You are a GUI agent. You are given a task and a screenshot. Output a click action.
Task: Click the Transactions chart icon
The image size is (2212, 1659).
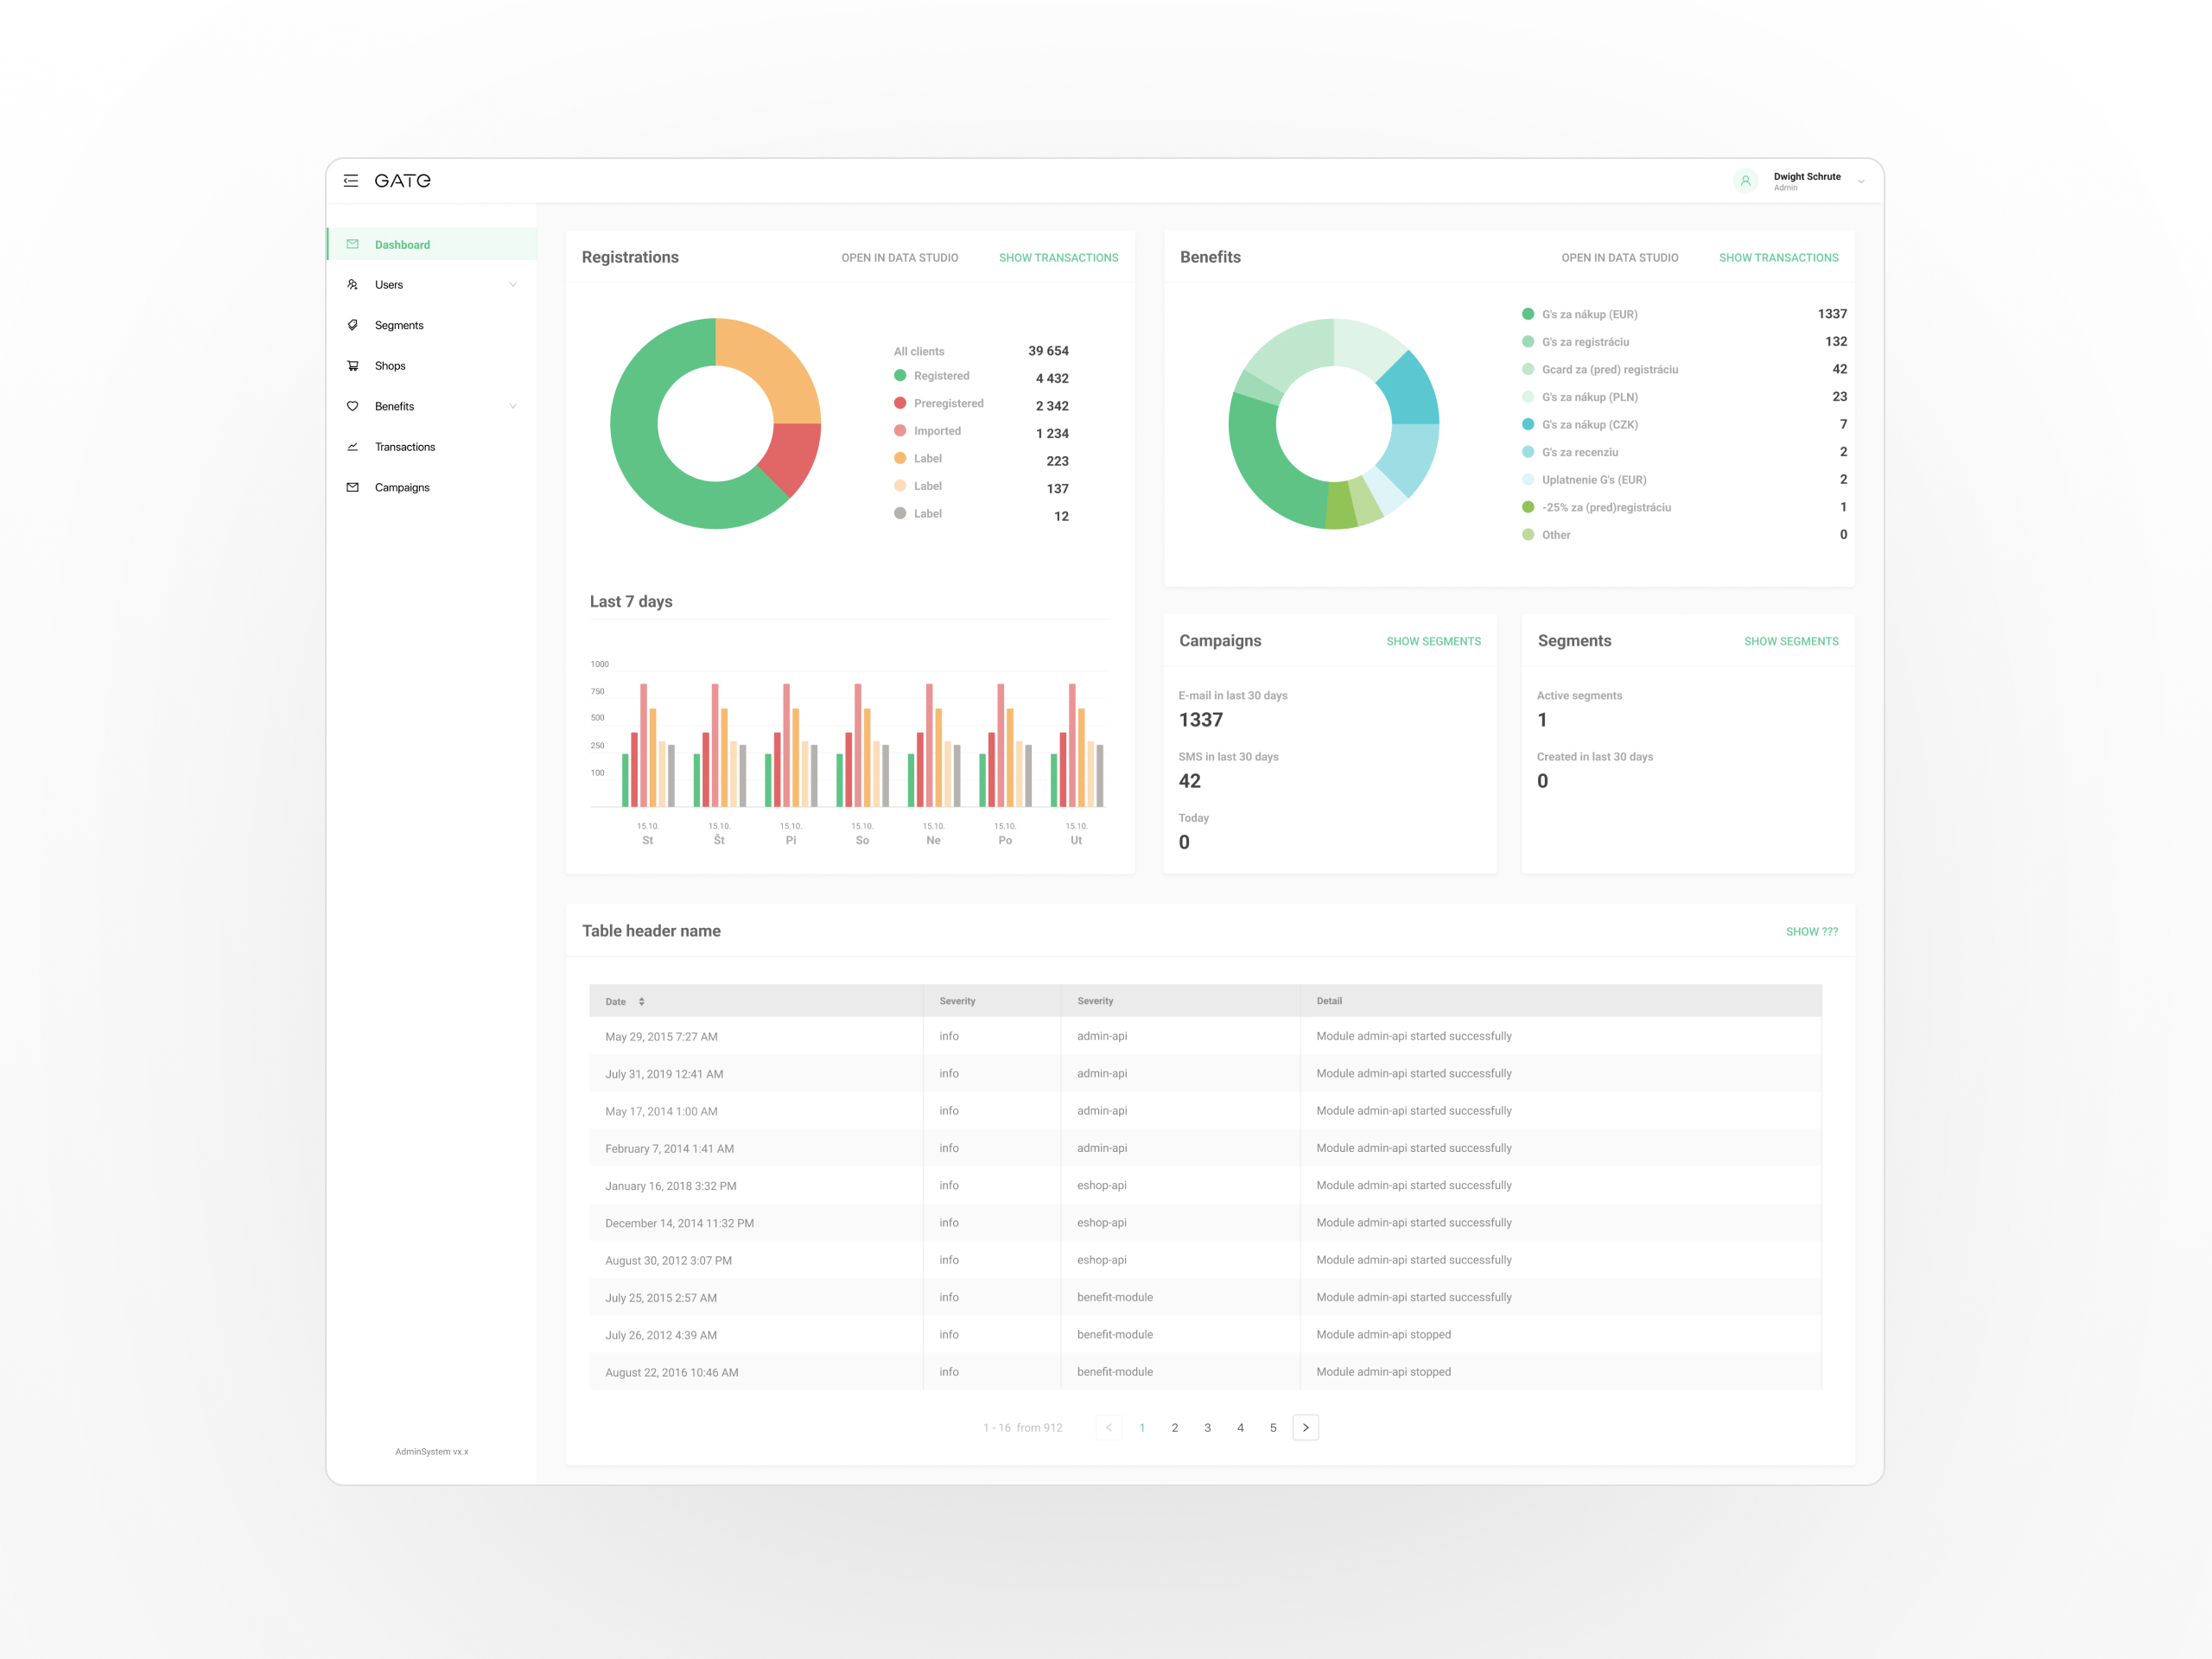click(352, 447)
